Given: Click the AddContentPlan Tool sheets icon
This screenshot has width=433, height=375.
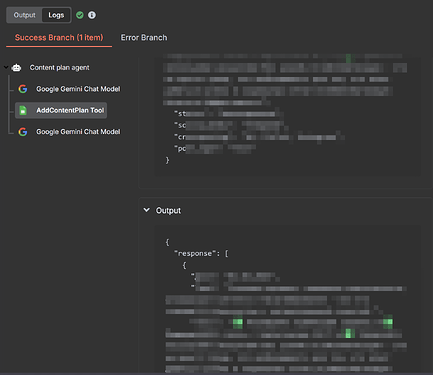Looking at the screenshot, I should point(23,110).
